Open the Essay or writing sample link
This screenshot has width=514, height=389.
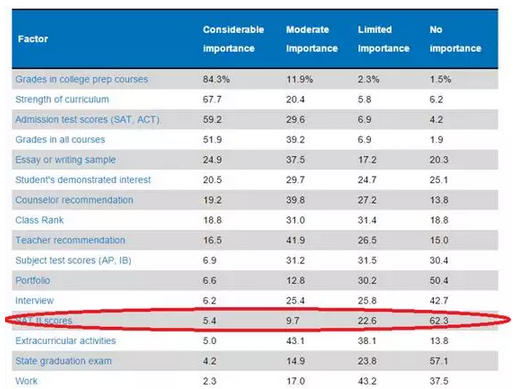65,160
